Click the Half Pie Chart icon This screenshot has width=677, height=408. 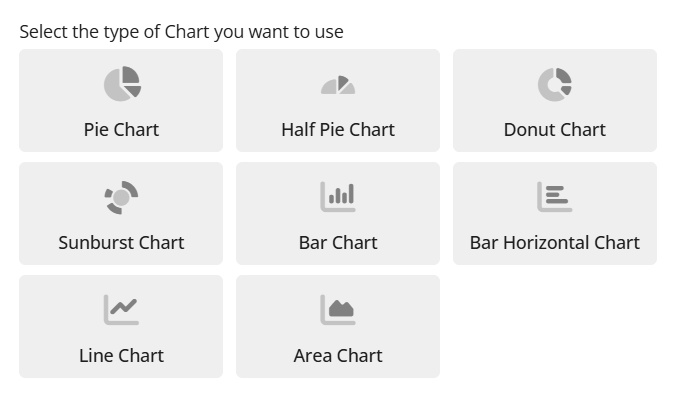pos(338,85)
